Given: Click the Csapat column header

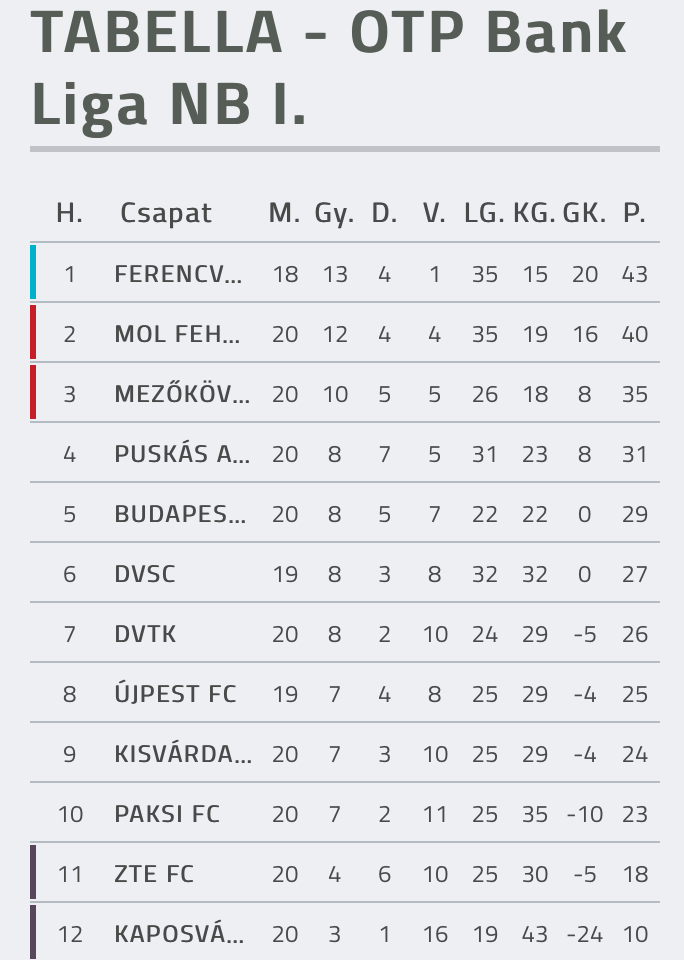Looking at the screenshot, I should point(165,214).
